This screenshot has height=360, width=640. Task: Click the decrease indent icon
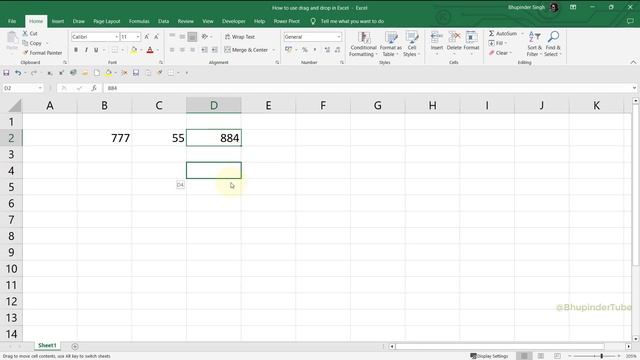coord(204,50)
